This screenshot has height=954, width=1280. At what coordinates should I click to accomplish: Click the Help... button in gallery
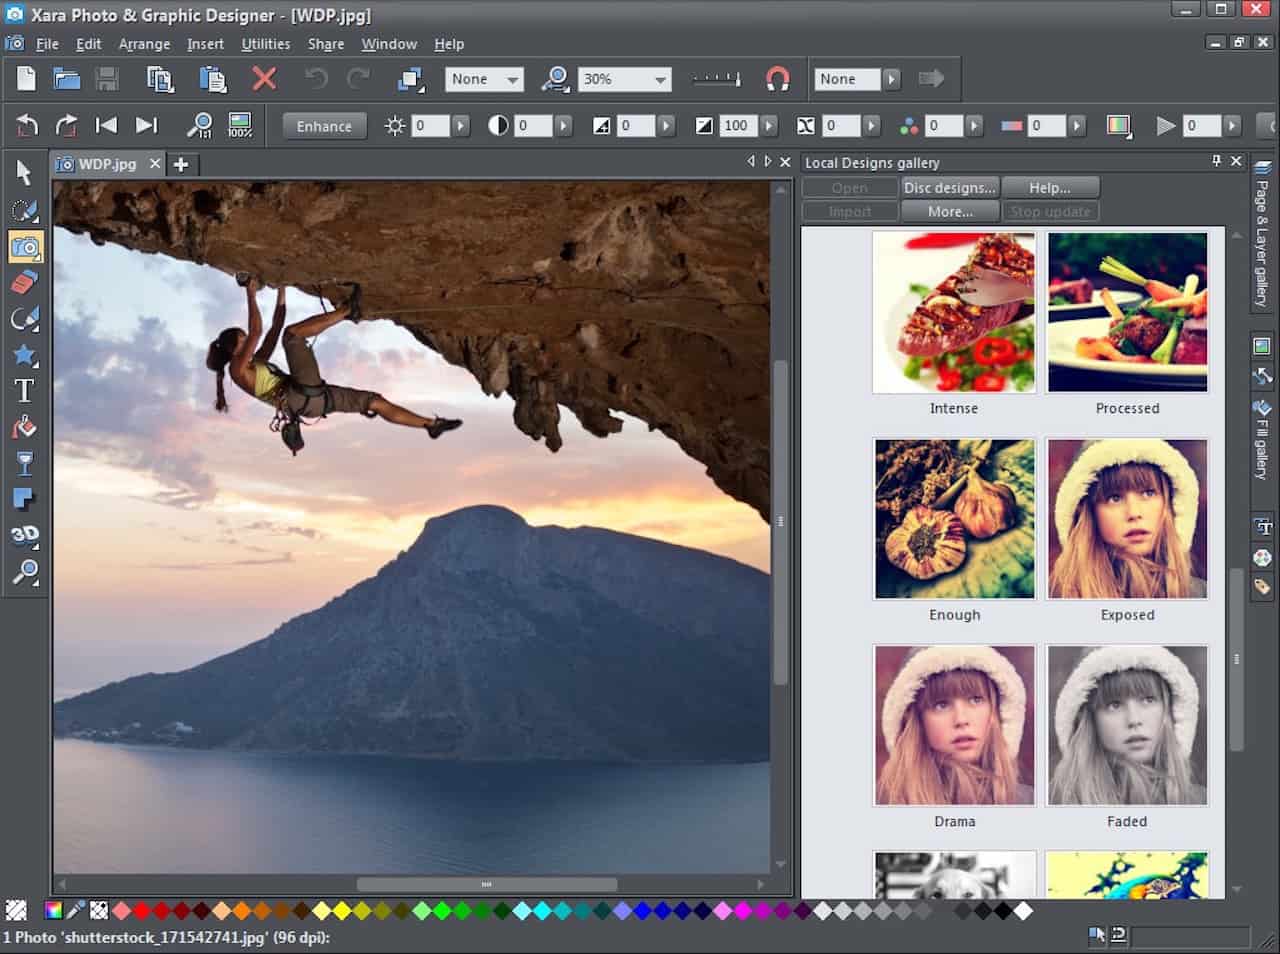1050,187
